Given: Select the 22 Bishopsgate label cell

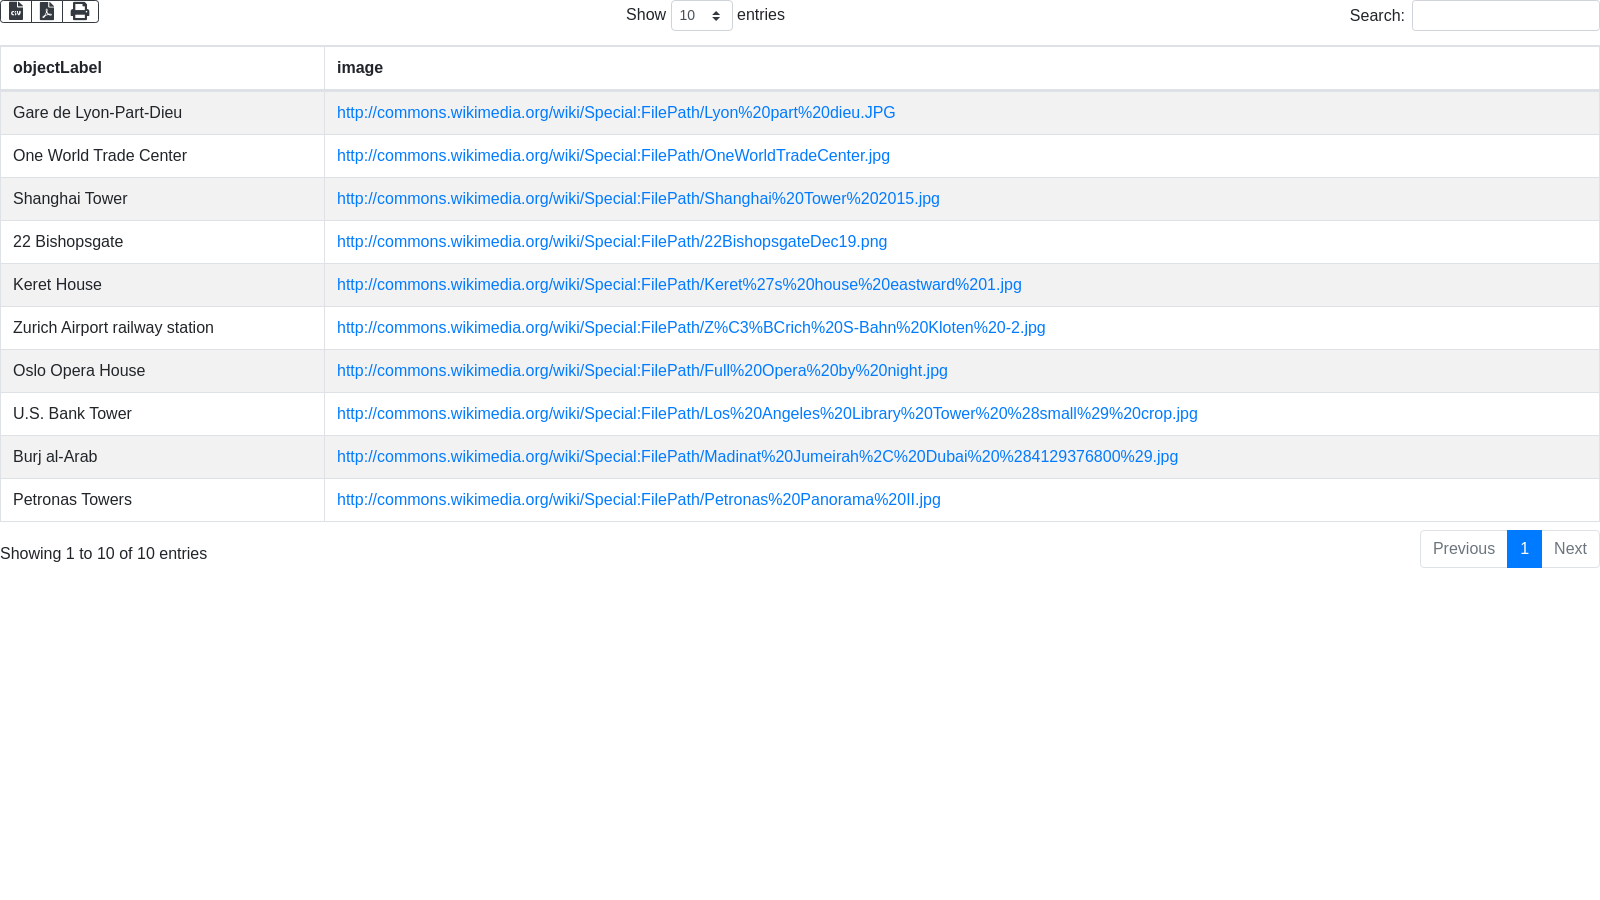Looking at the screenshot, I should 162,242.
